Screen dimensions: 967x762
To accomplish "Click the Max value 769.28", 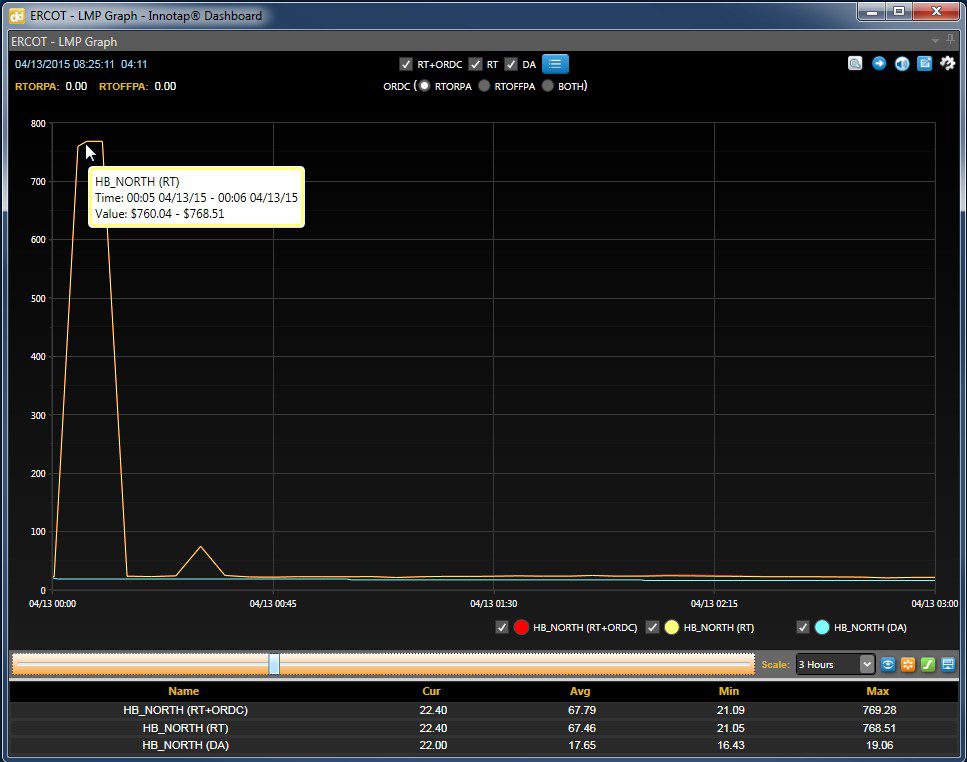I will tap(879, 710).
